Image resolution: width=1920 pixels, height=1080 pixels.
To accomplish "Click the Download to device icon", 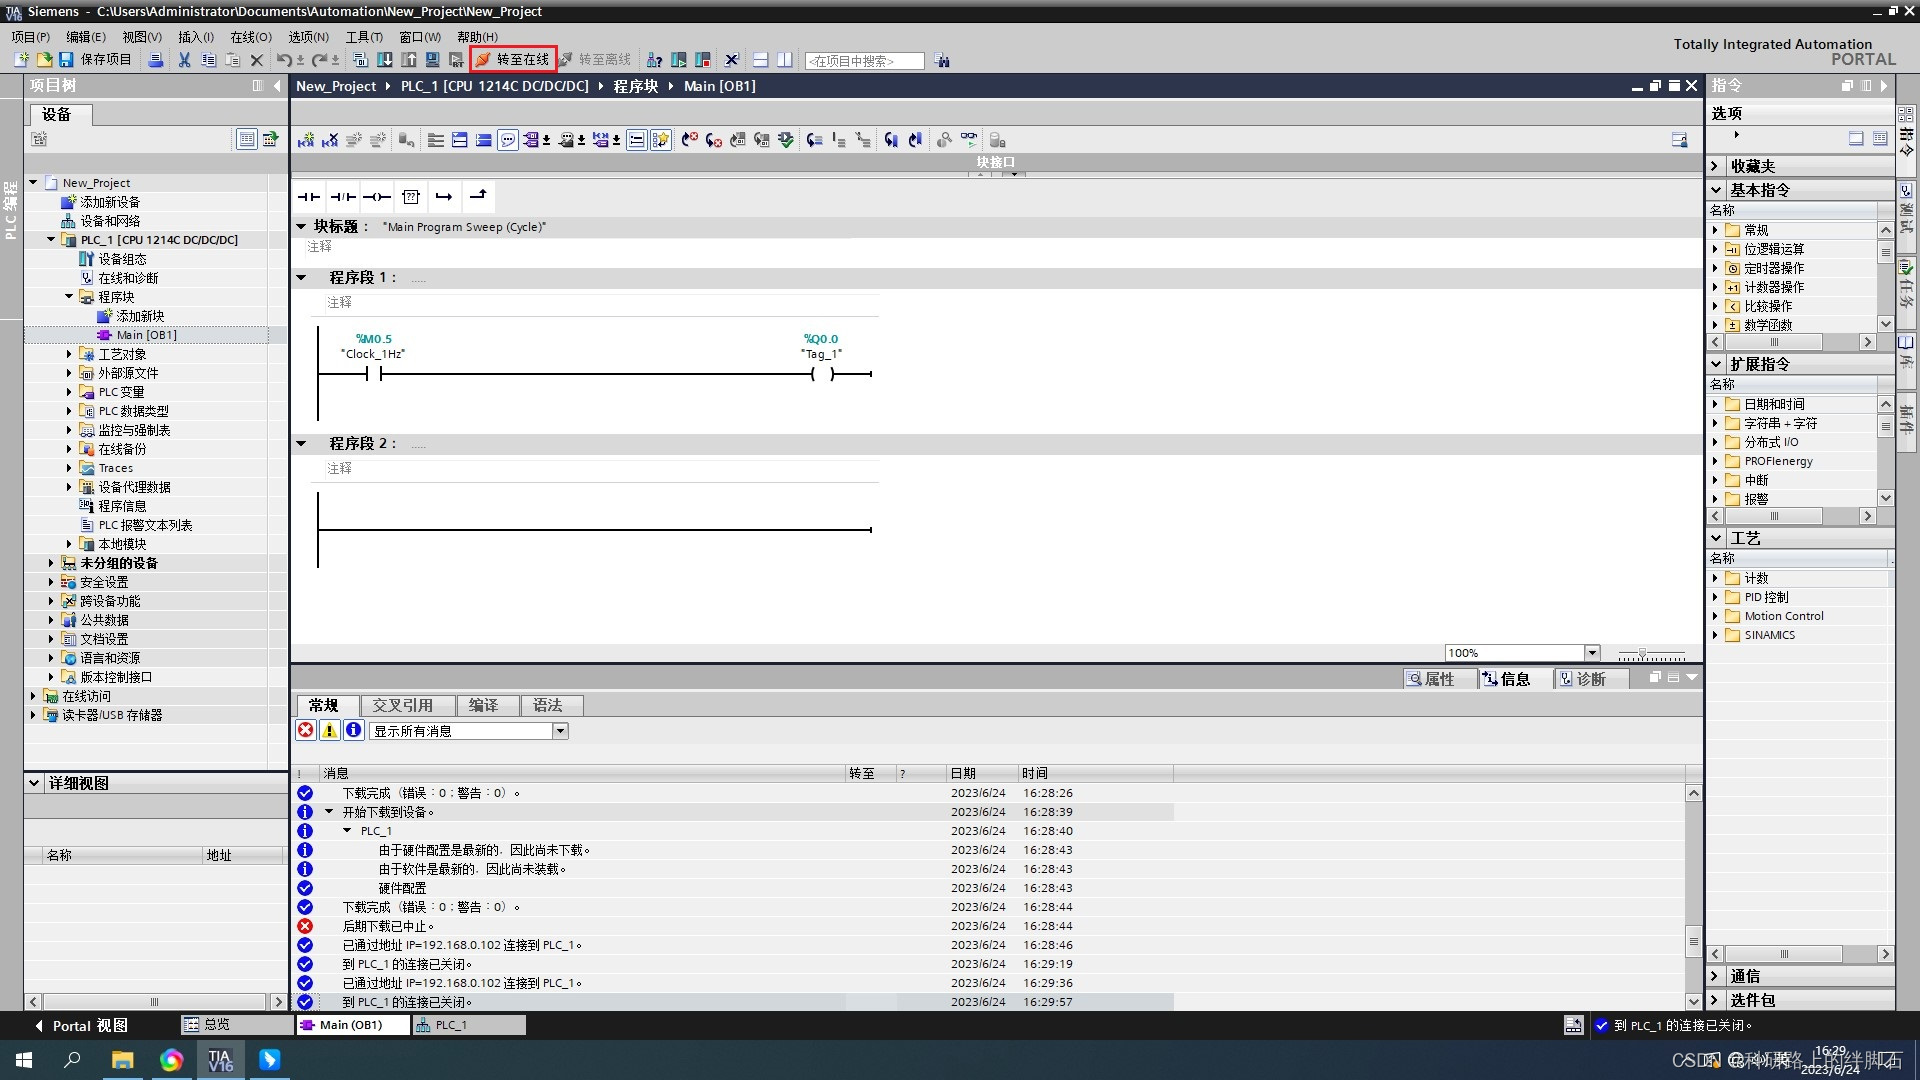I will (384, 60).
